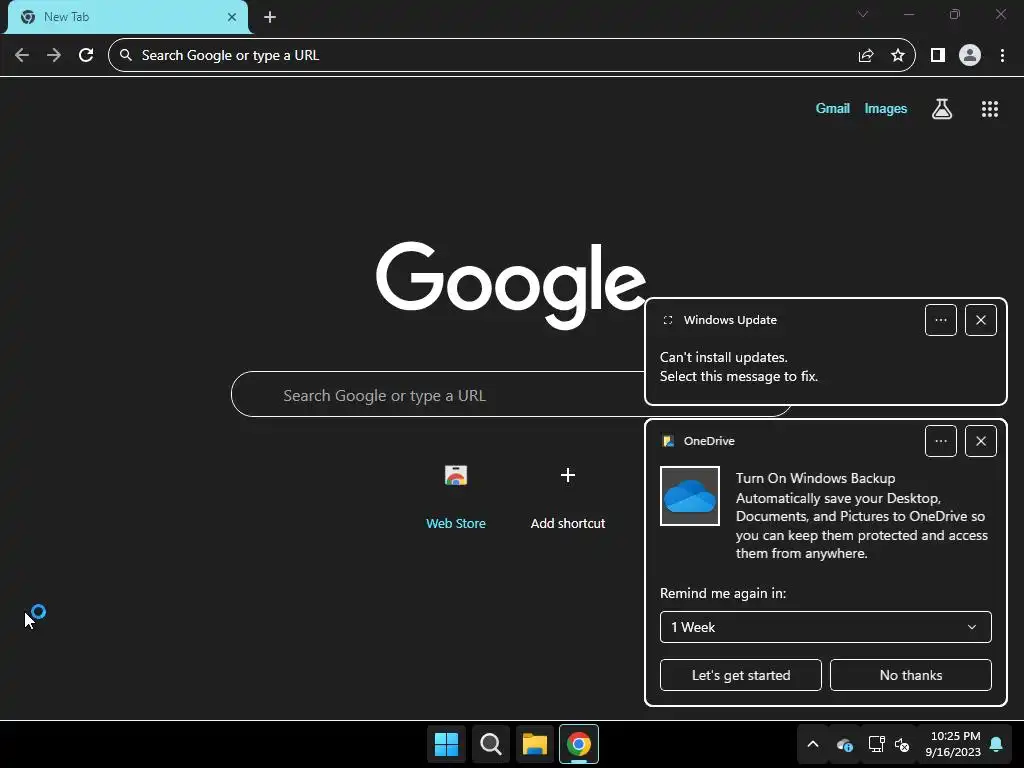Click the muted volume tray icon
The height and width of the screenshot is (768, 1024).
pos(902,744)
